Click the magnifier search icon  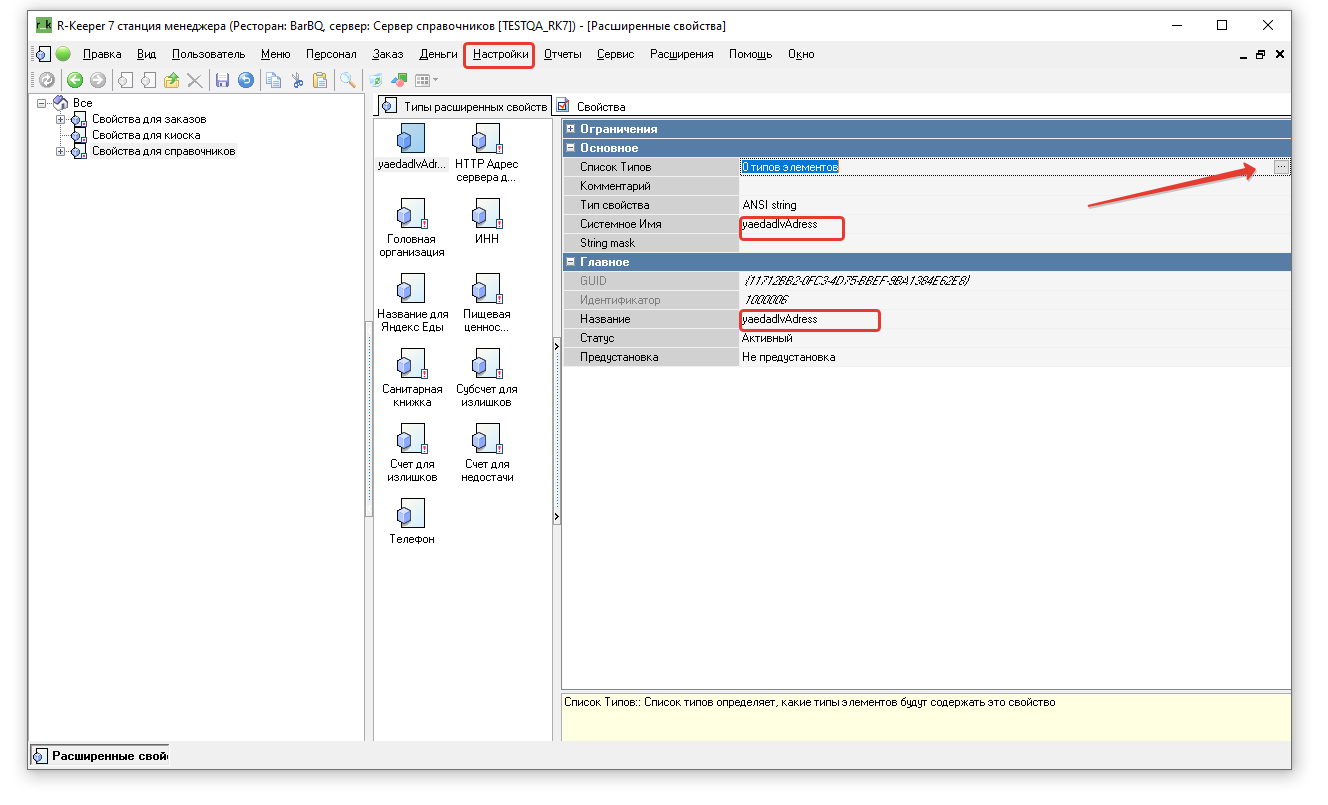(347, 81)
